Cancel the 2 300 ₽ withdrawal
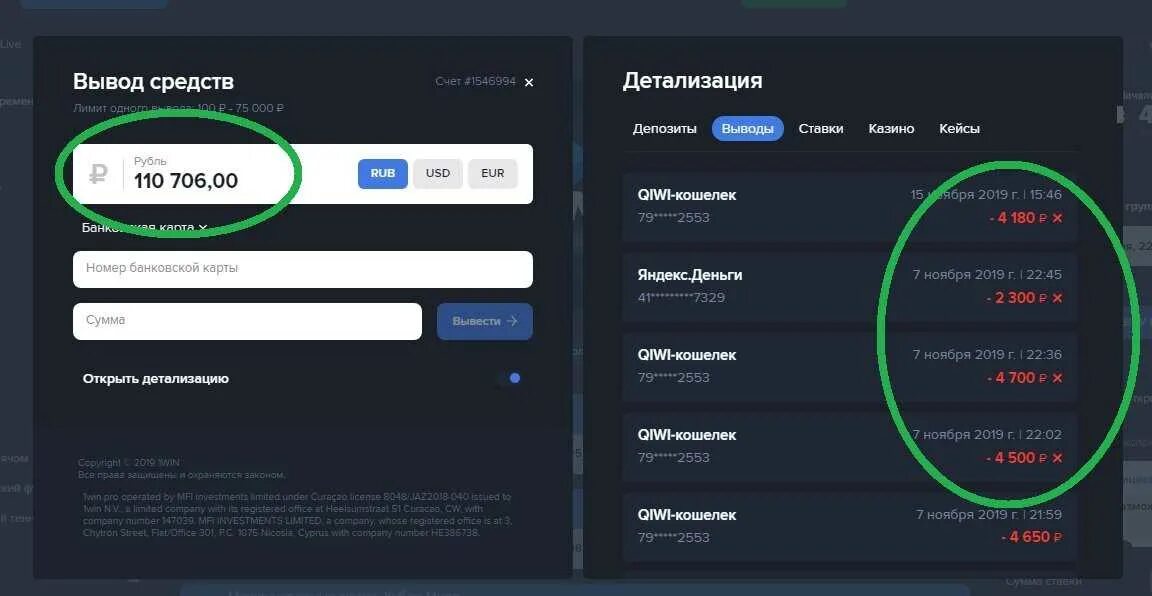1152x596 pixels. (1057, 298)
